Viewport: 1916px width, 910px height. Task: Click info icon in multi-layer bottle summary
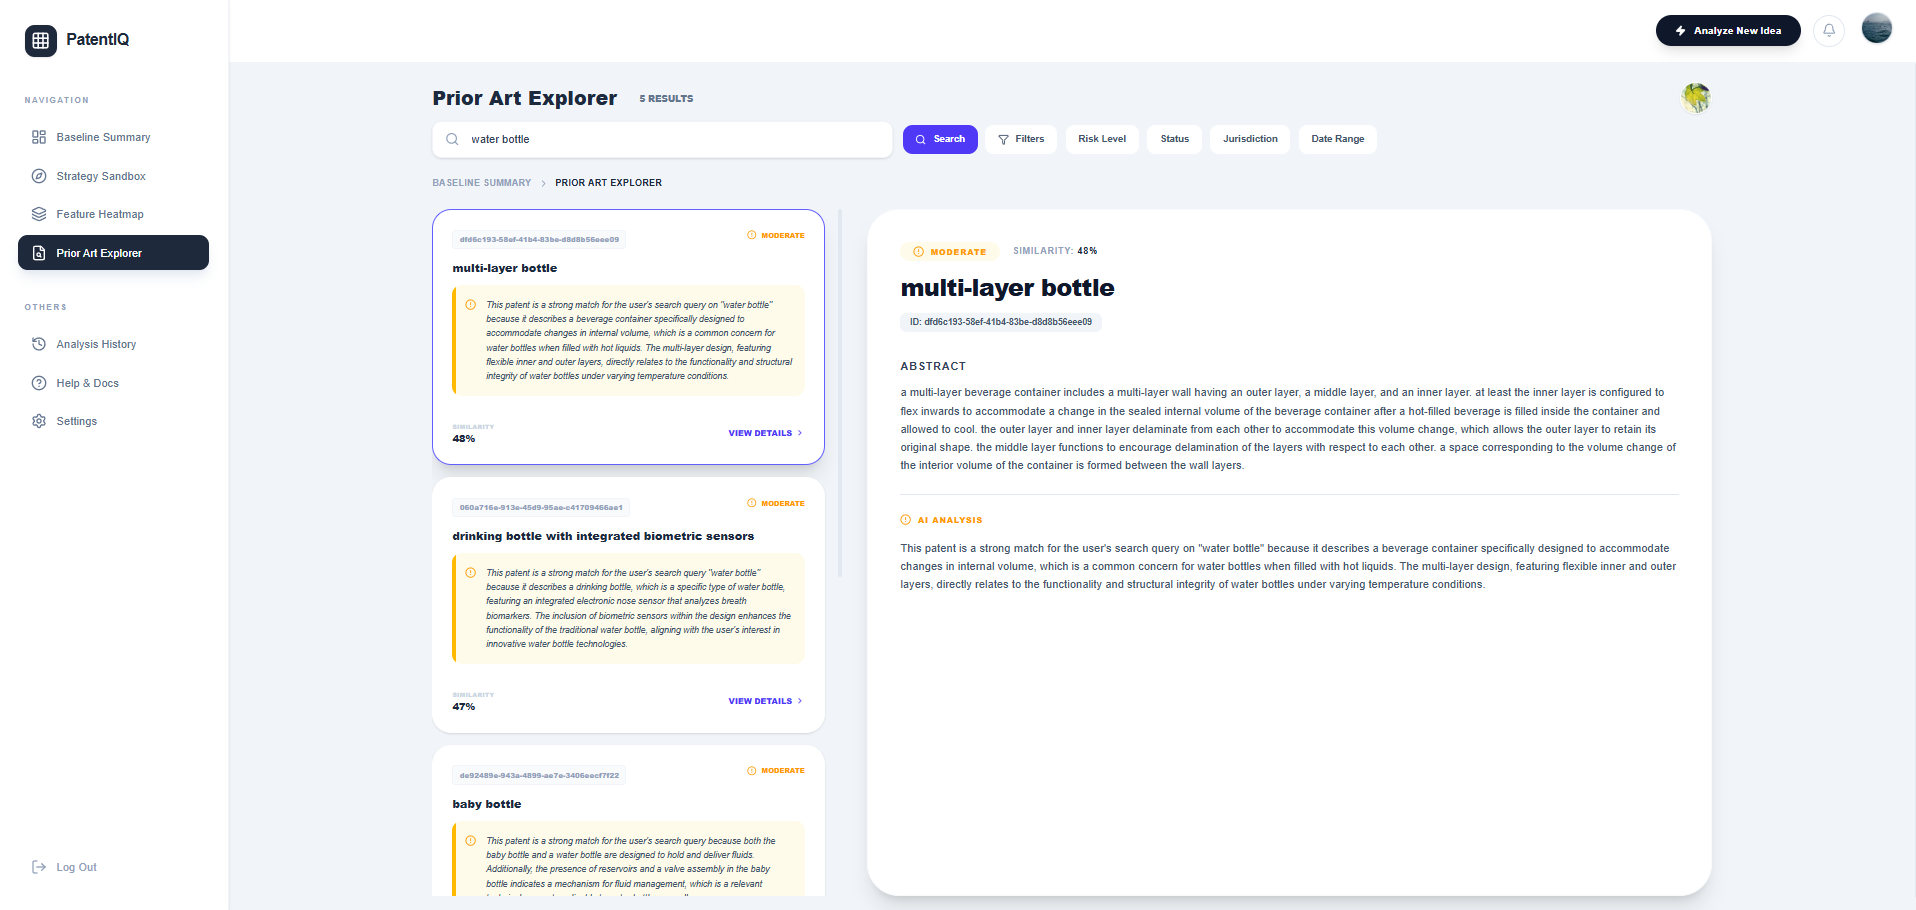pos(471,305)
